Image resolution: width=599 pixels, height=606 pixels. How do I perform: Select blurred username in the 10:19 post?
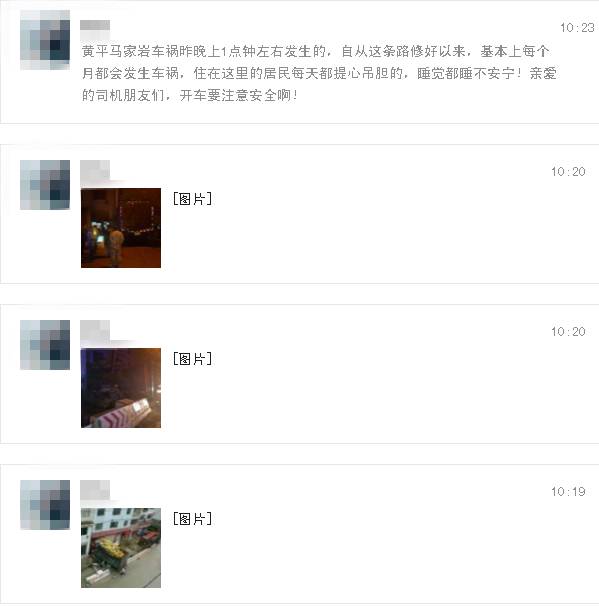coord(95,490)
